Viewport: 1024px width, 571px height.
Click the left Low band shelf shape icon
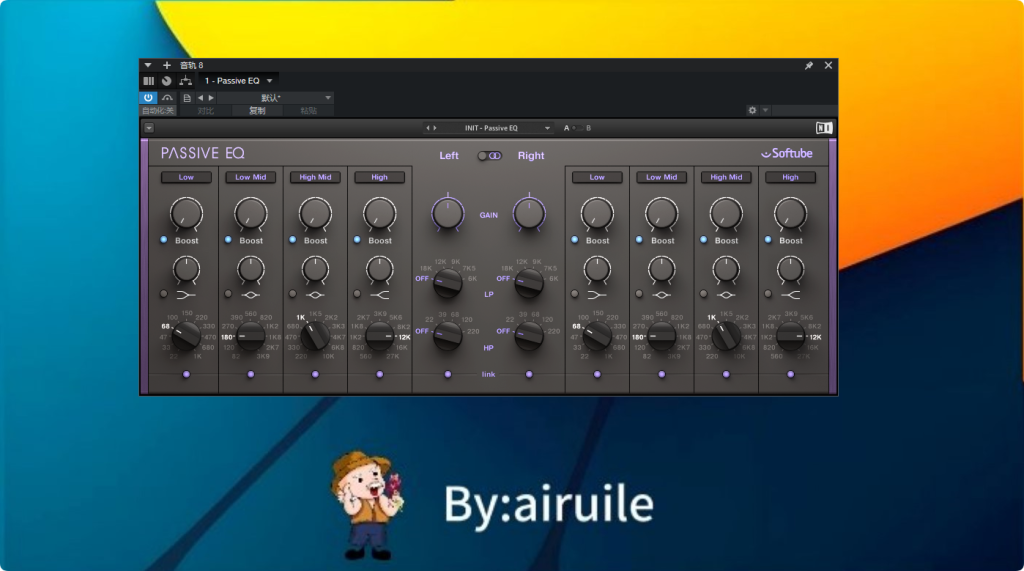pyautogui.click(x=186, y=295)
